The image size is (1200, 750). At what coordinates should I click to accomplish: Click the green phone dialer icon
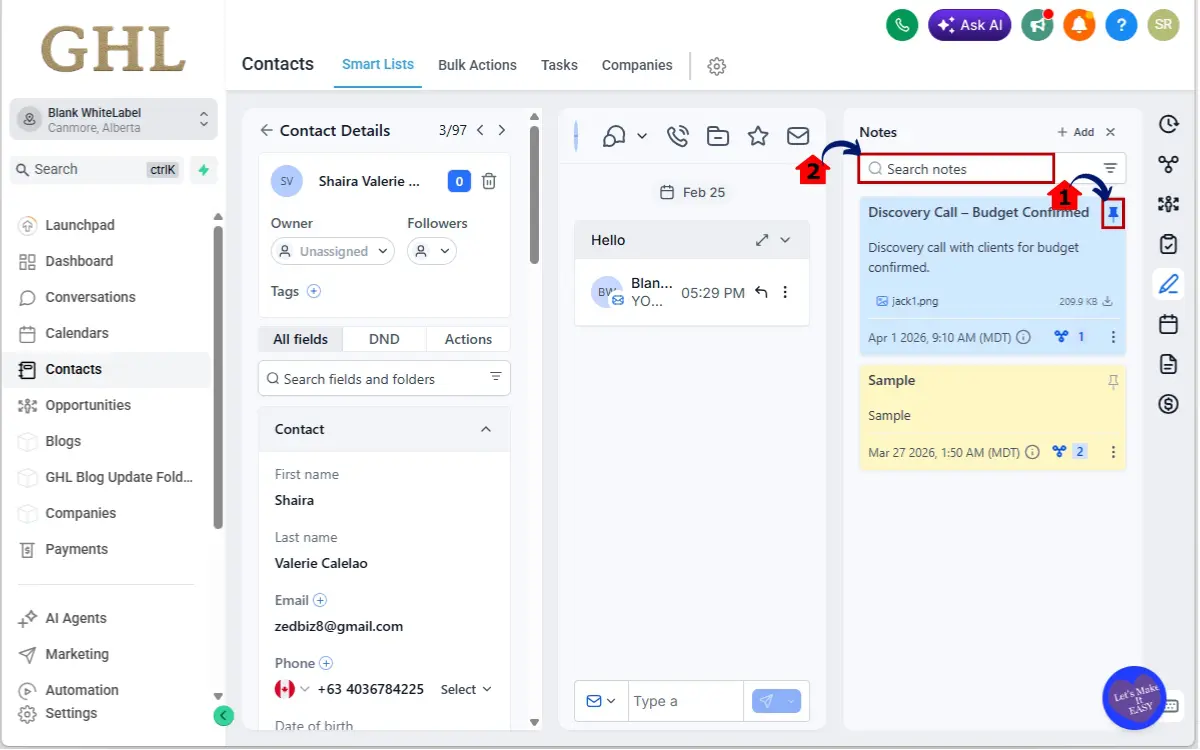point(902,25)
